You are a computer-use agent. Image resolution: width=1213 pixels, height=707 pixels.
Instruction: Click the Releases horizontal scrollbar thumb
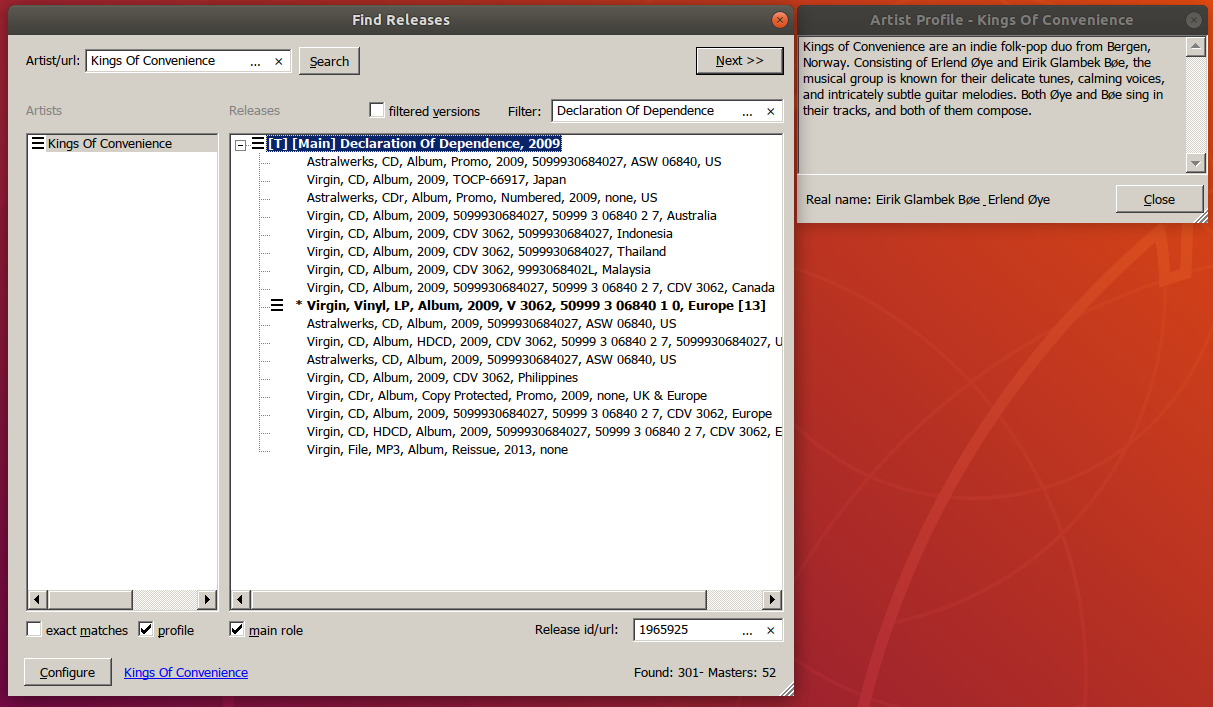point(479,600)
